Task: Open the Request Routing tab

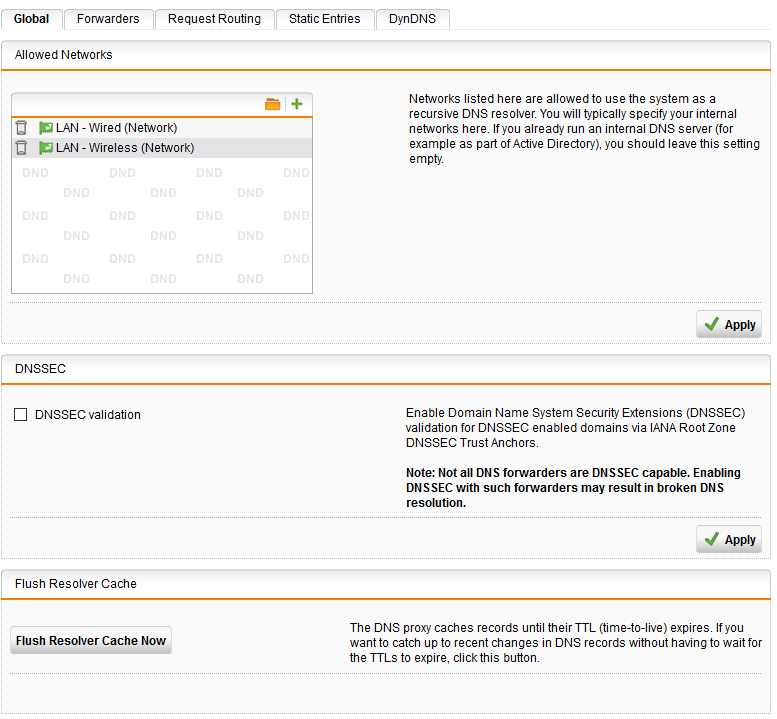Action: click(214, 19)
